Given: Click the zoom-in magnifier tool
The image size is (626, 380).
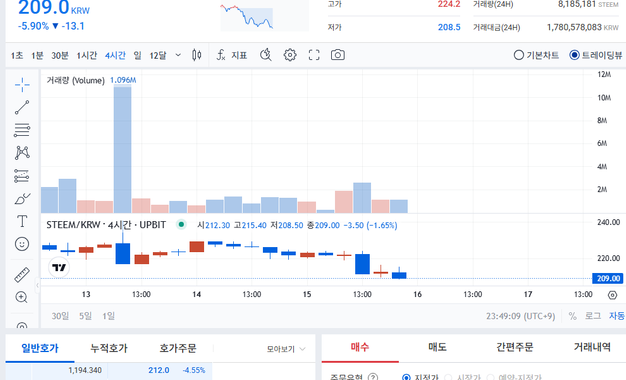Looking at the screenshot, I should [22, 297].
